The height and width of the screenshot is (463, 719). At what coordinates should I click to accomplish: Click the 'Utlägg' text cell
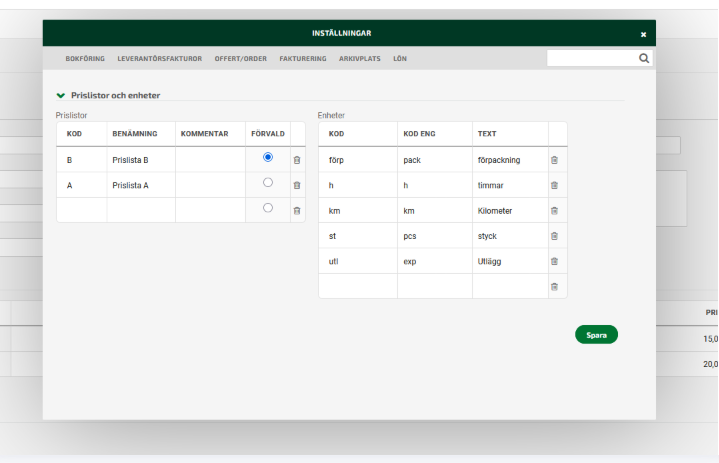pyautogui.click(x=510, y=261)
